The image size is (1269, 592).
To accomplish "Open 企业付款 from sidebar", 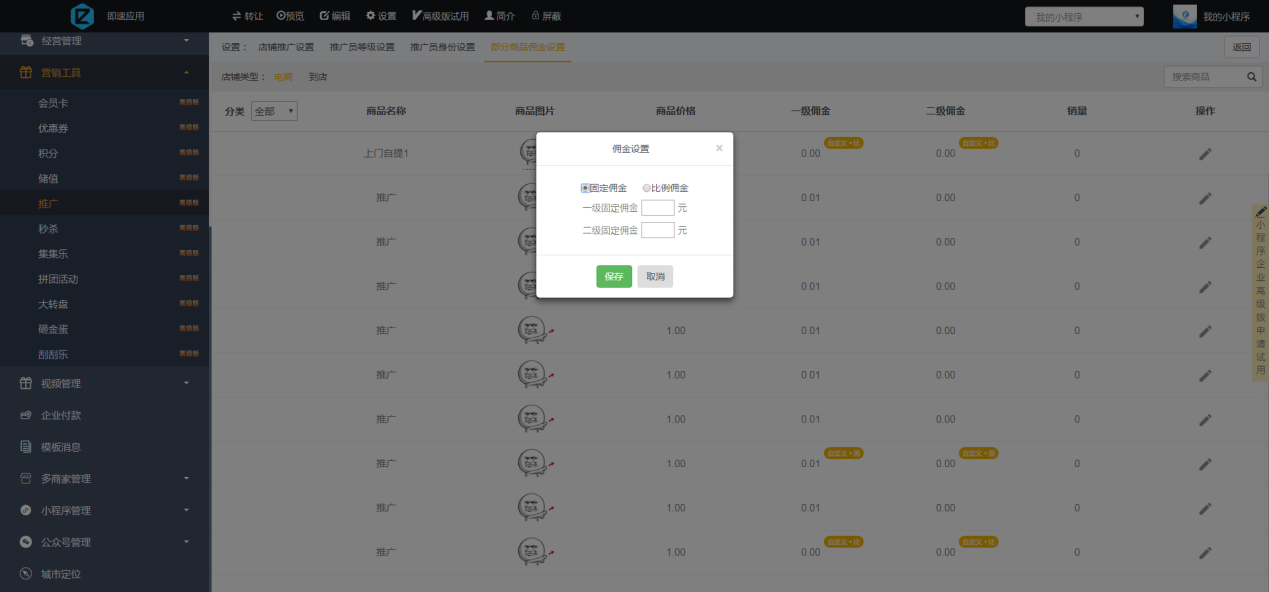I will (61, 415).
